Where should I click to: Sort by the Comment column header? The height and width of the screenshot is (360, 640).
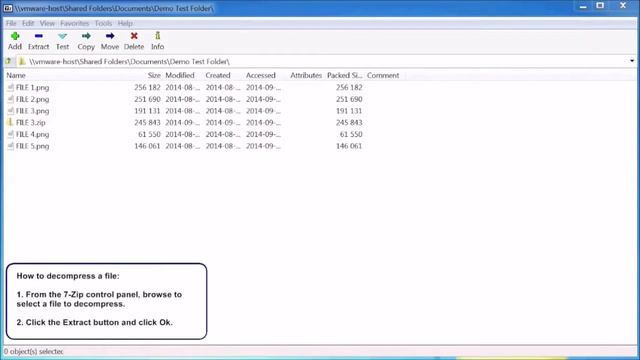click(x=383, y=75)
